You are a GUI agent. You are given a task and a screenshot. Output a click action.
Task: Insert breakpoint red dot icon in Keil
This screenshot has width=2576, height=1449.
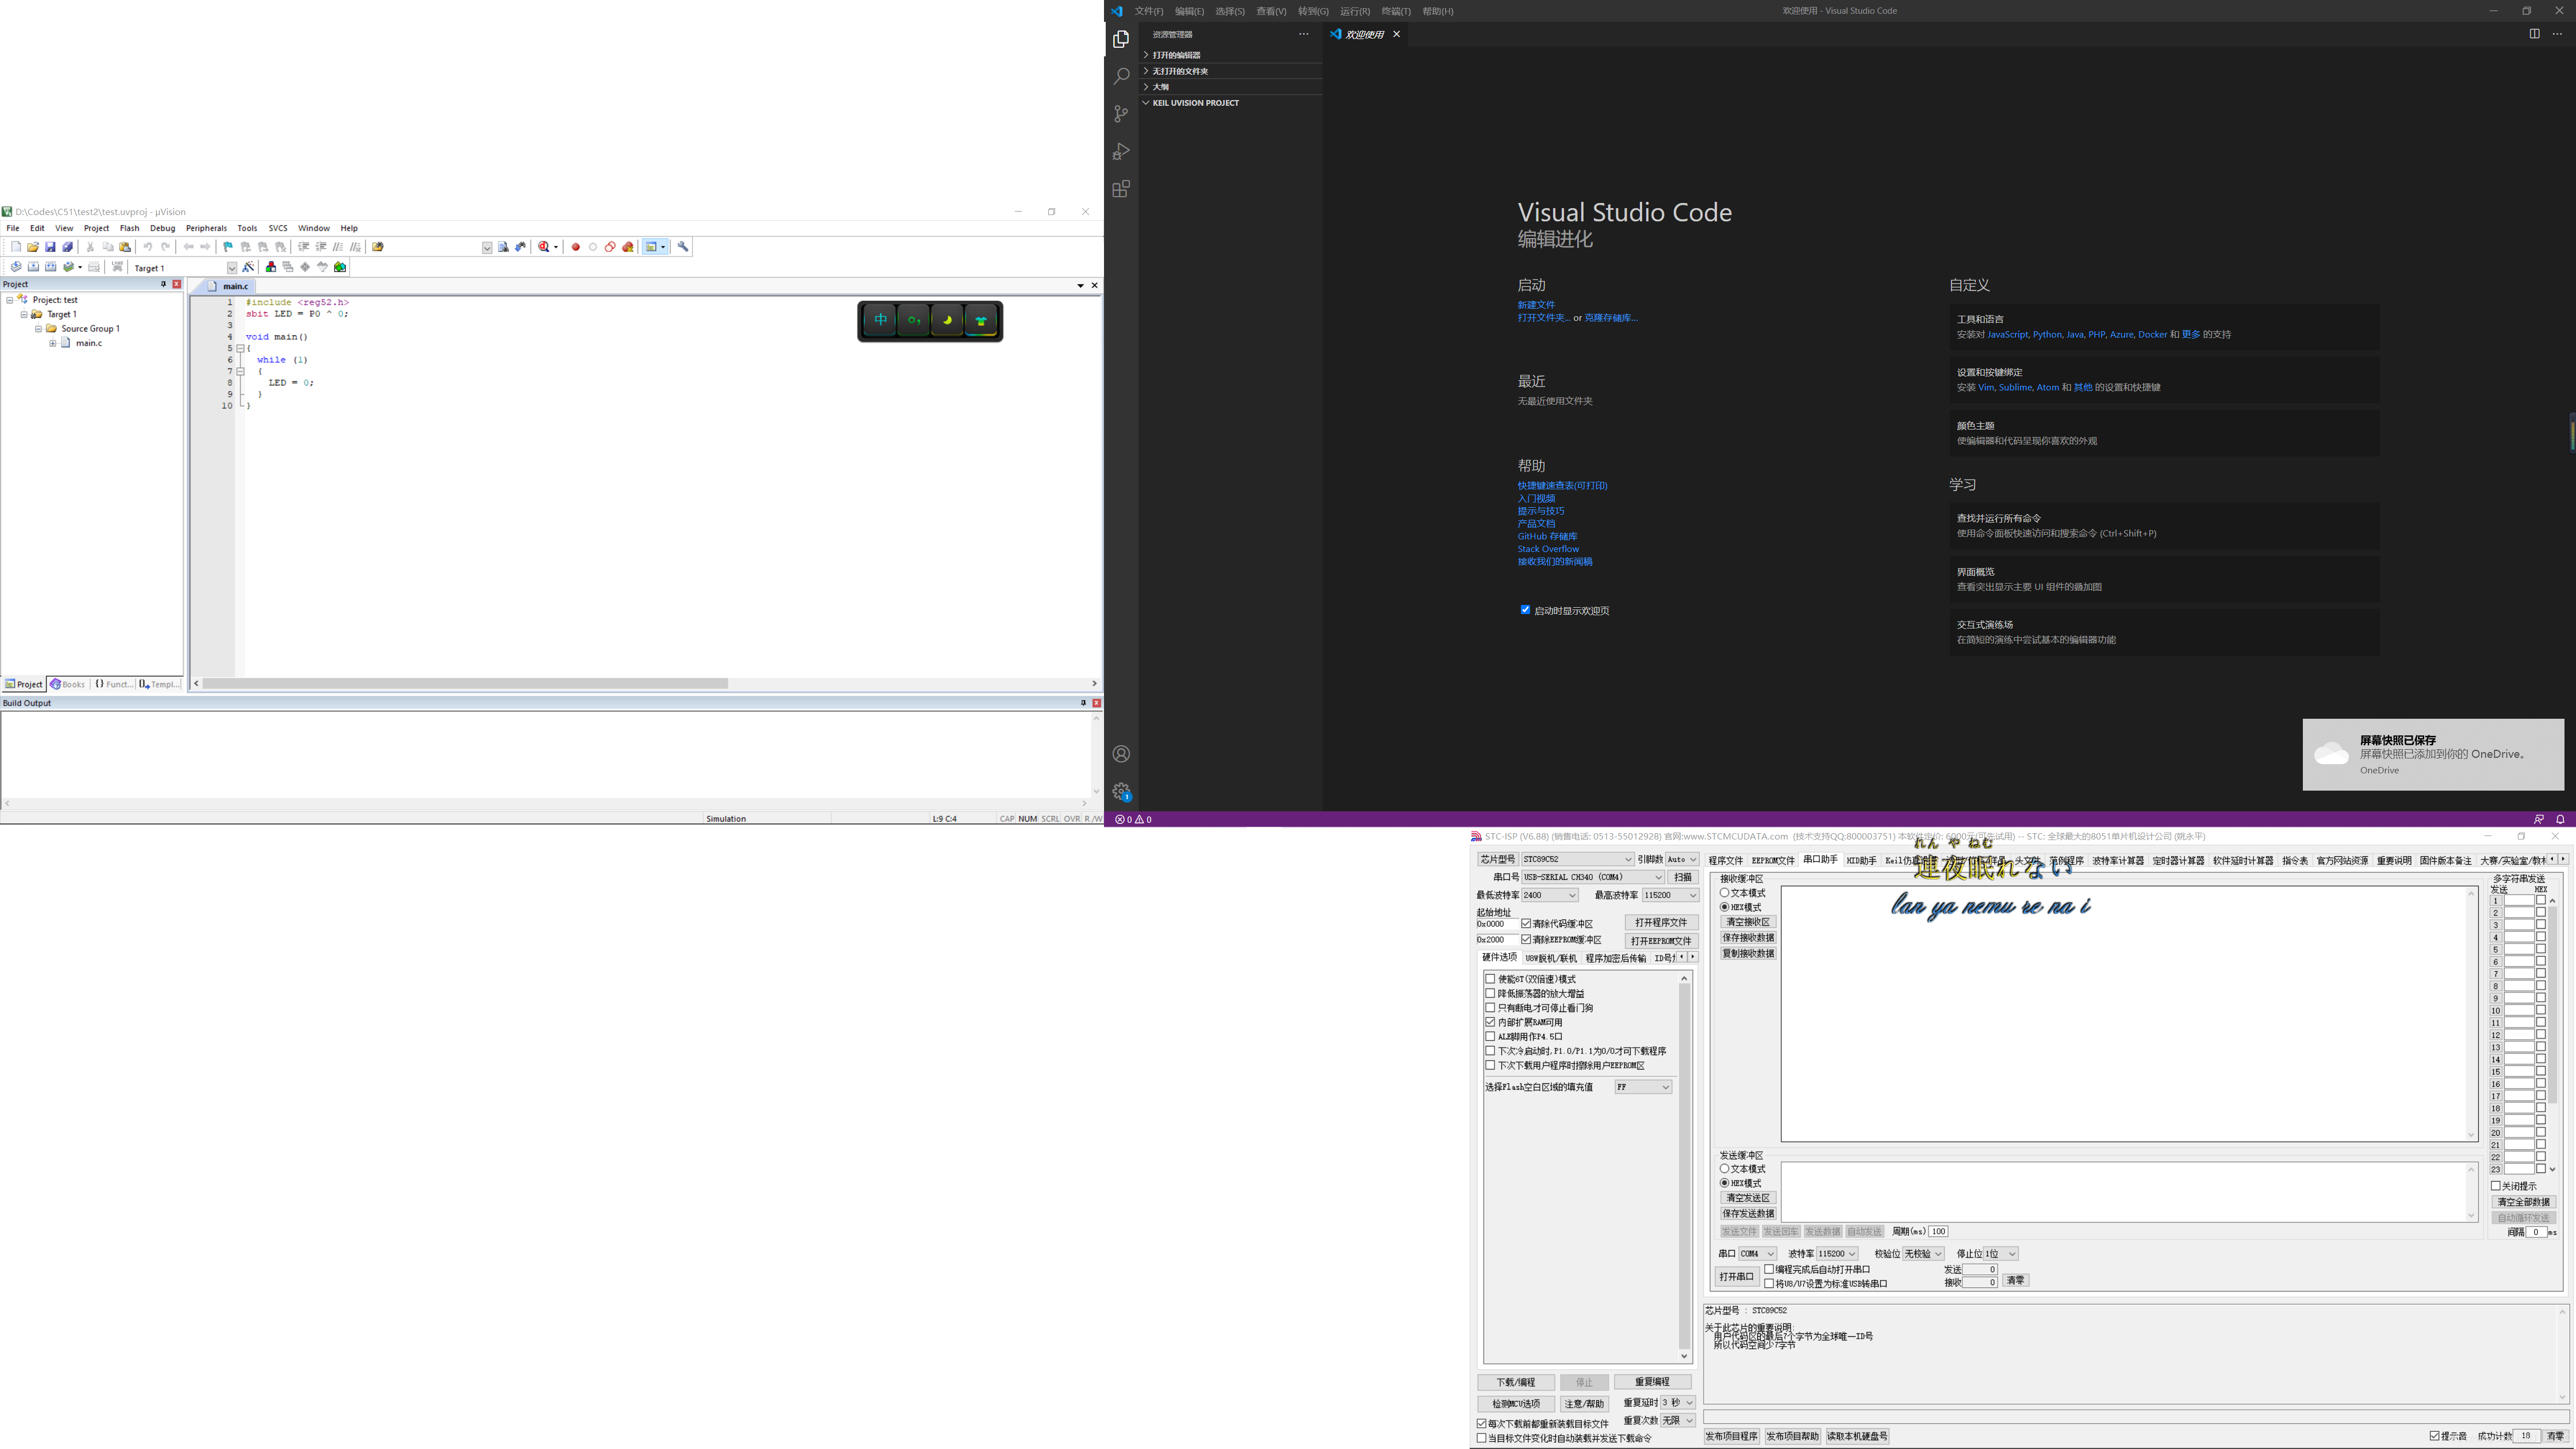coord(575,247)
